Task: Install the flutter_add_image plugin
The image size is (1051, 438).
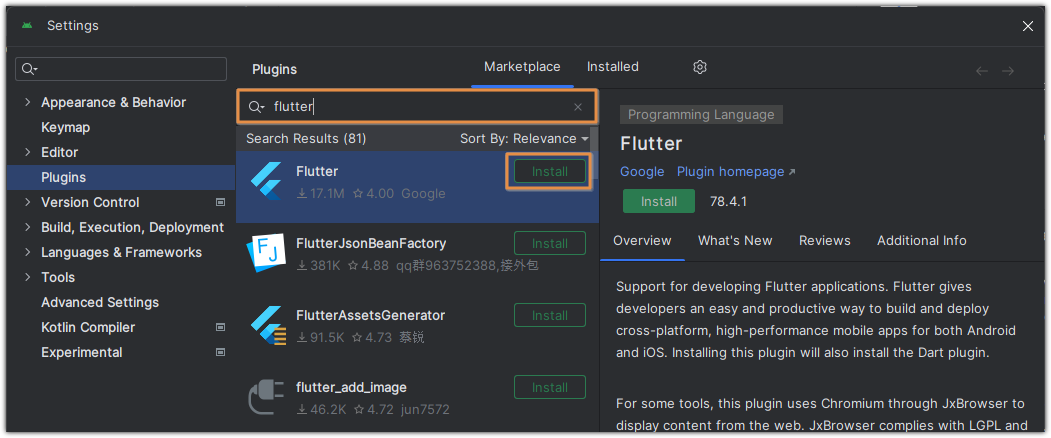Action: point(550,388)
